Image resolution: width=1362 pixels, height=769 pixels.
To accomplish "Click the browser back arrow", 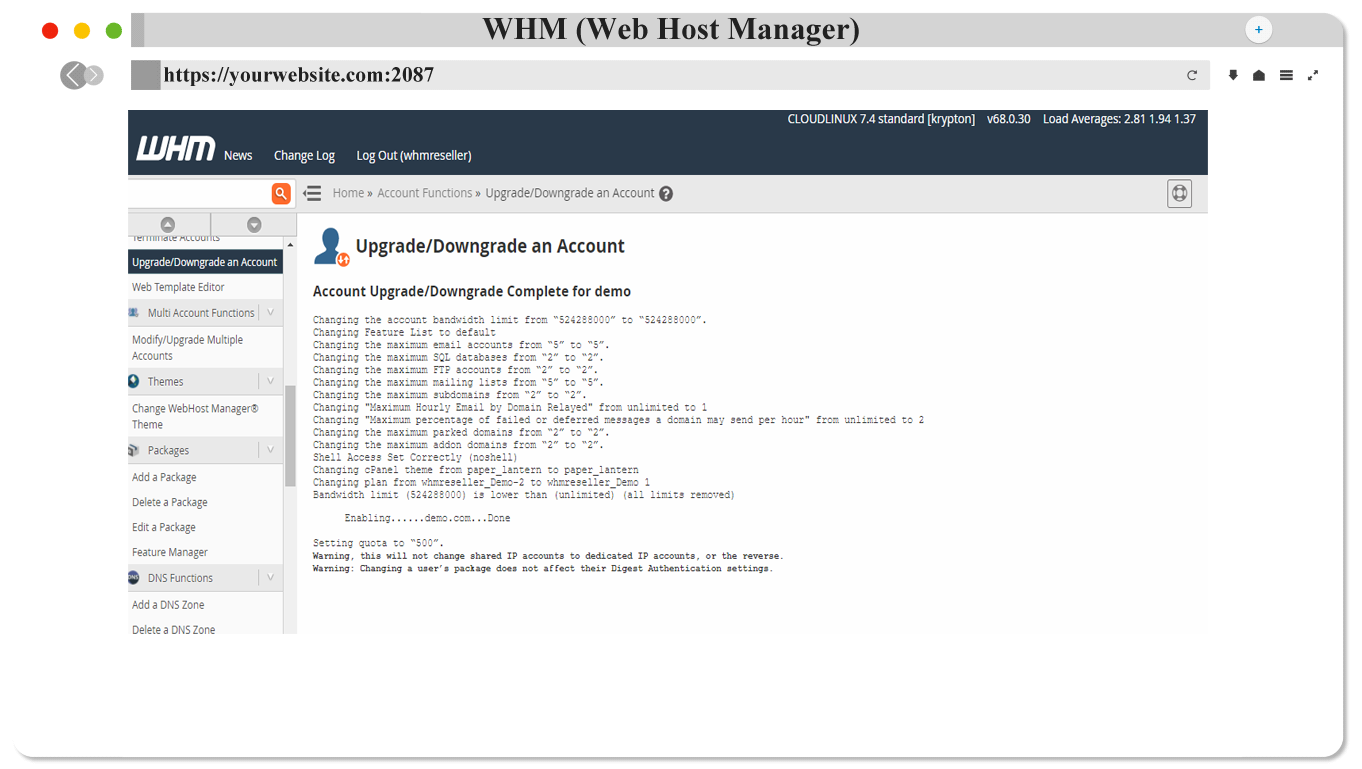I will click(72, 75).
